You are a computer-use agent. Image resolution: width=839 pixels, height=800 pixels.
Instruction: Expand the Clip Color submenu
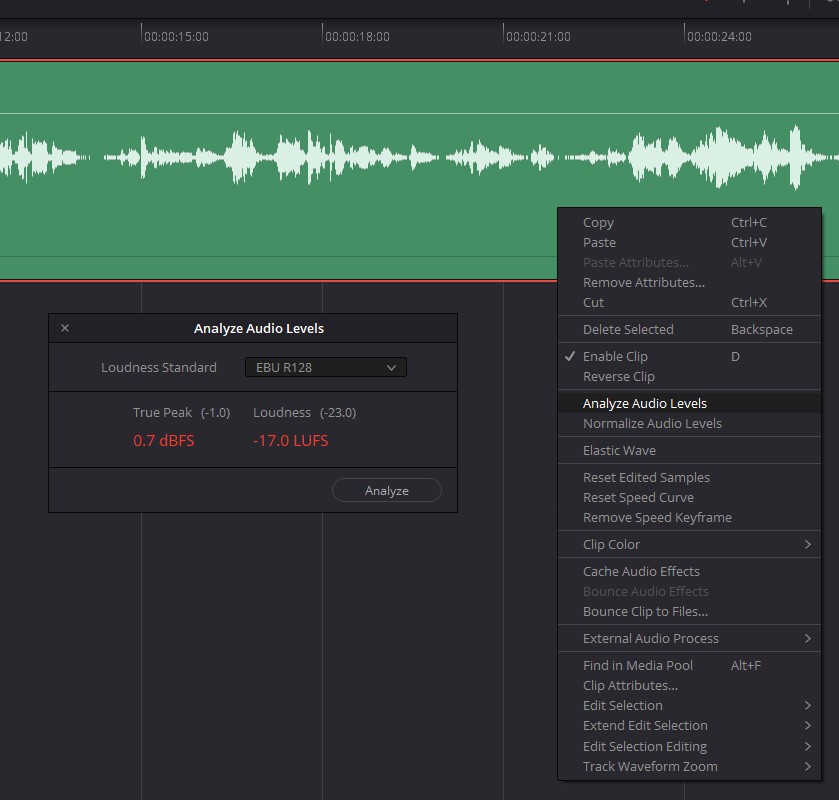point(689,544)
